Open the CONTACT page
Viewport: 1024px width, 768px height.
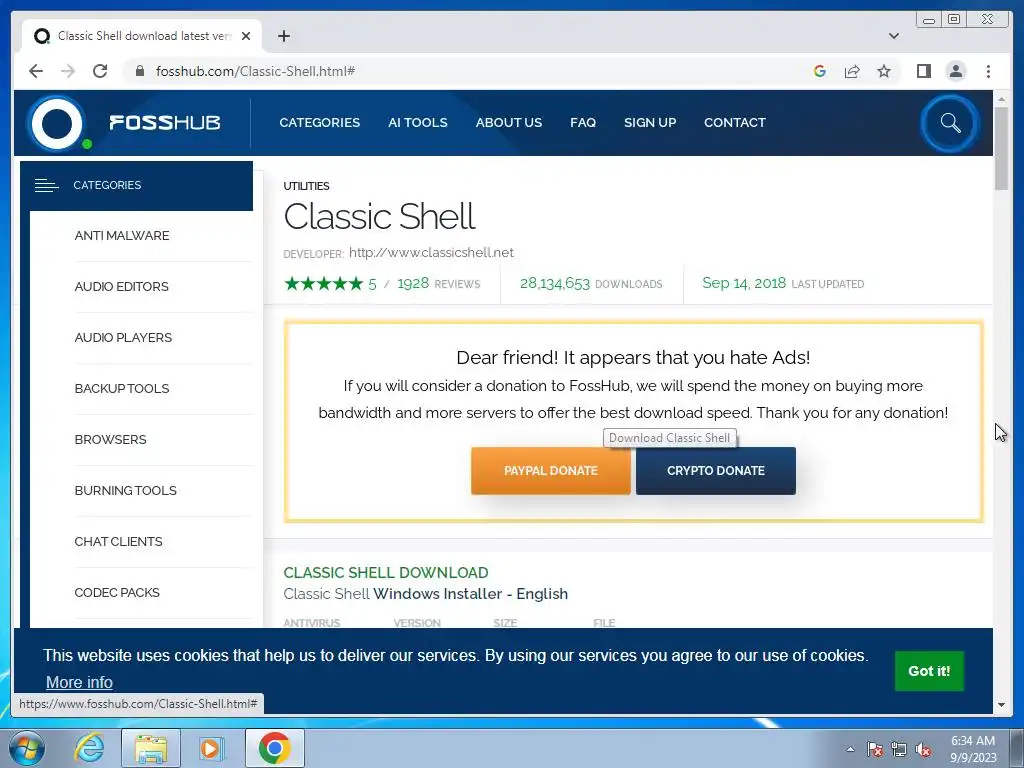735,123
